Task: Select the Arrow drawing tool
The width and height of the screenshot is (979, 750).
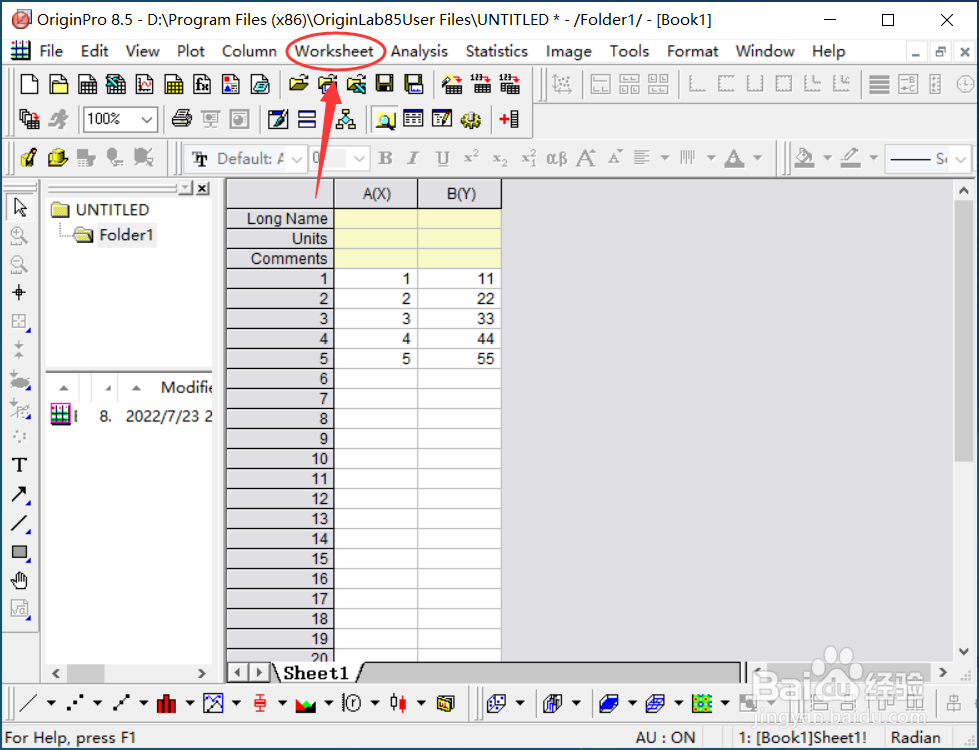Action: [19, 494]
